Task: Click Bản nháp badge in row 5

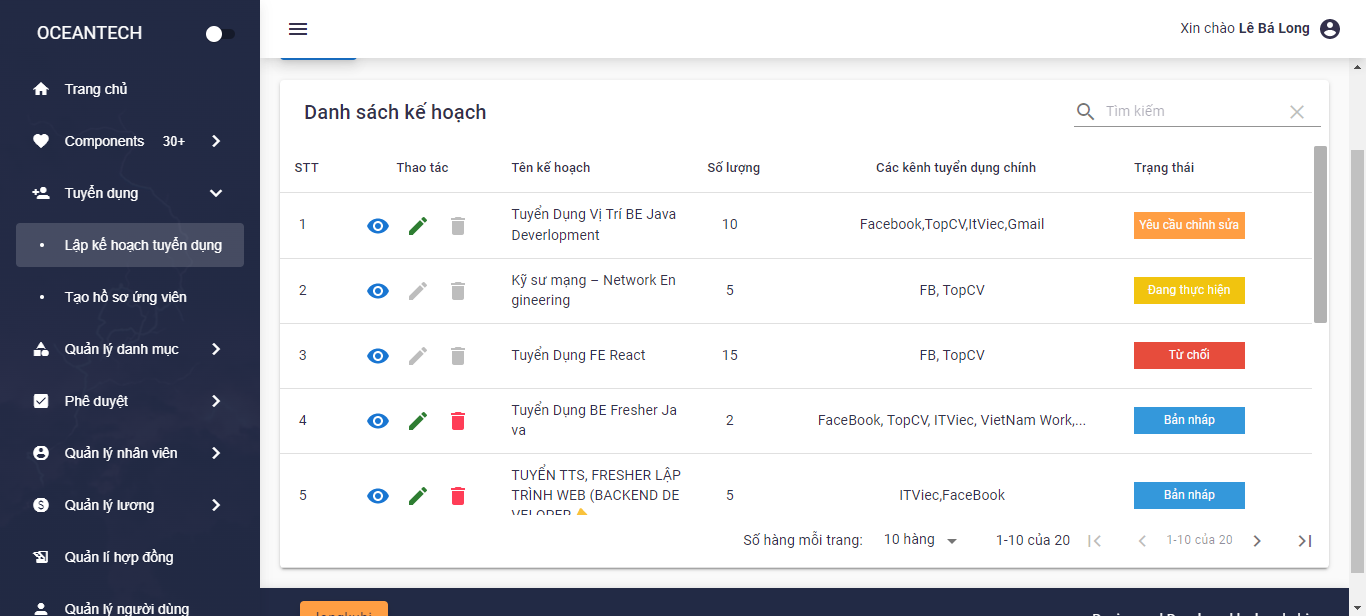Action: [1189, 495]
